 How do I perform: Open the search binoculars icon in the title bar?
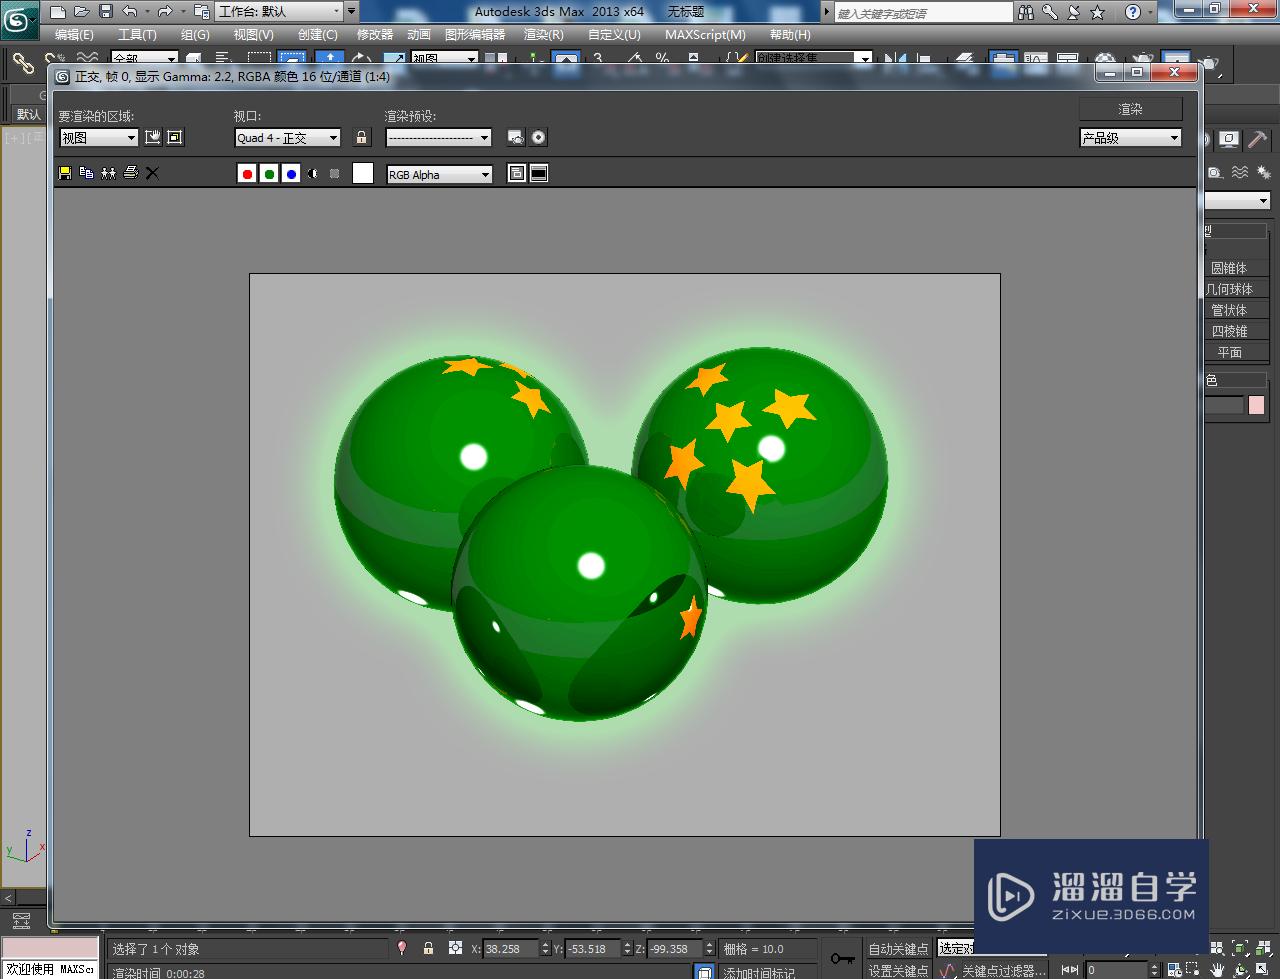[1026, 12]
